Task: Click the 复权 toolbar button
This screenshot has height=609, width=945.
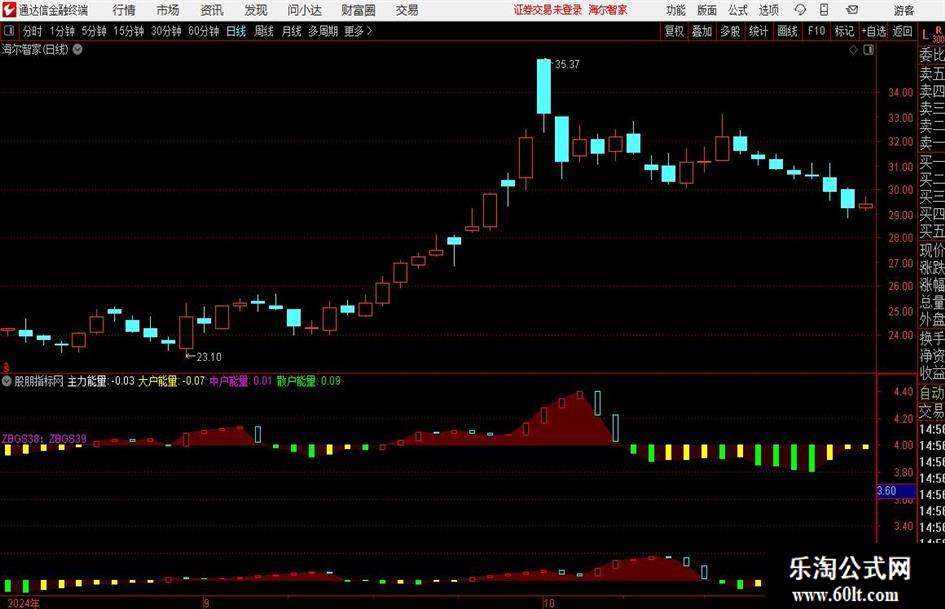Action: pos(674,31)
